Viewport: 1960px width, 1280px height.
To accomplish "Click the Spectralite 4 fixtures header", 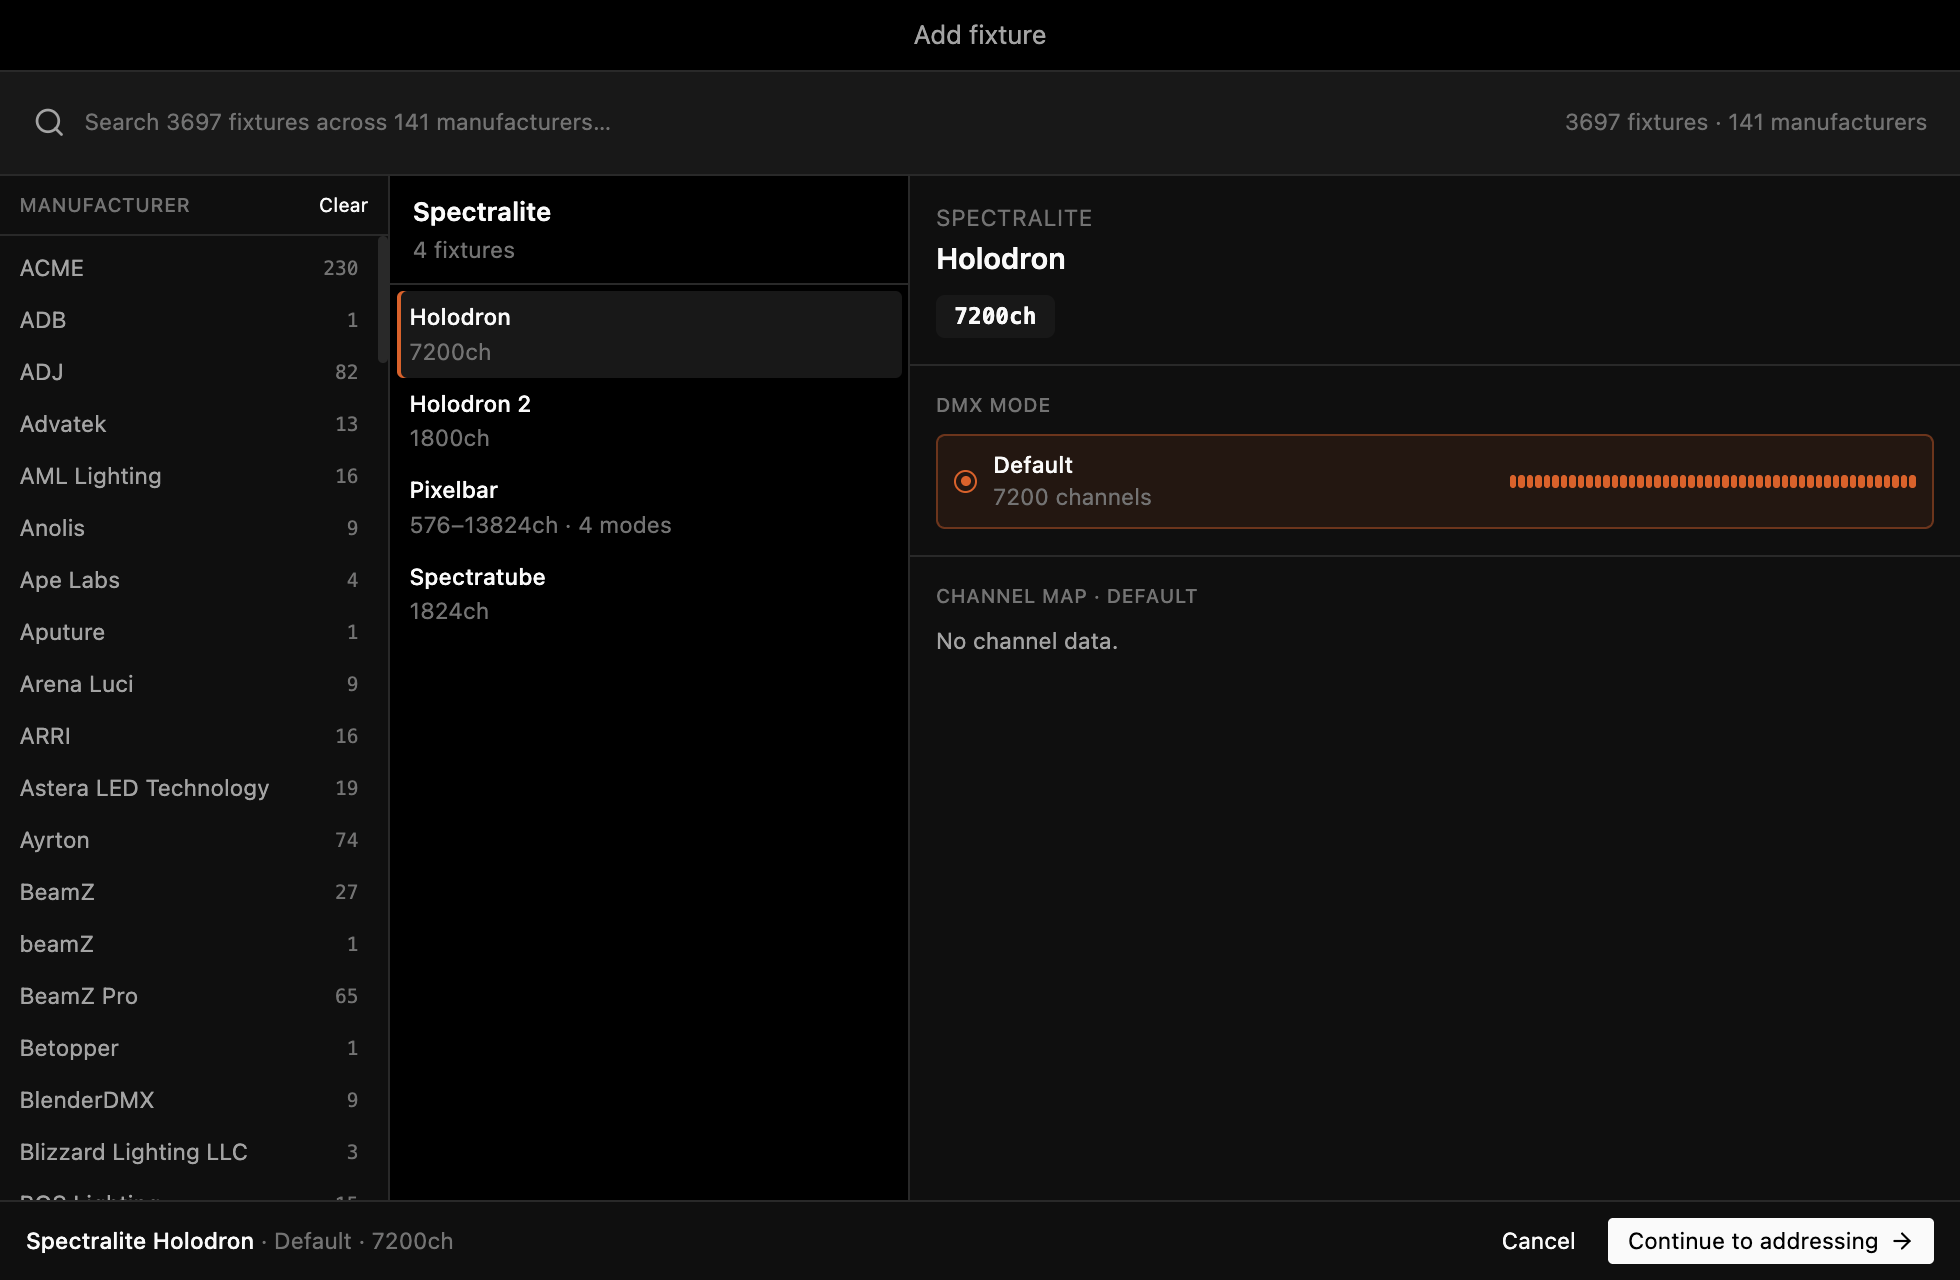I will point(650,230).
